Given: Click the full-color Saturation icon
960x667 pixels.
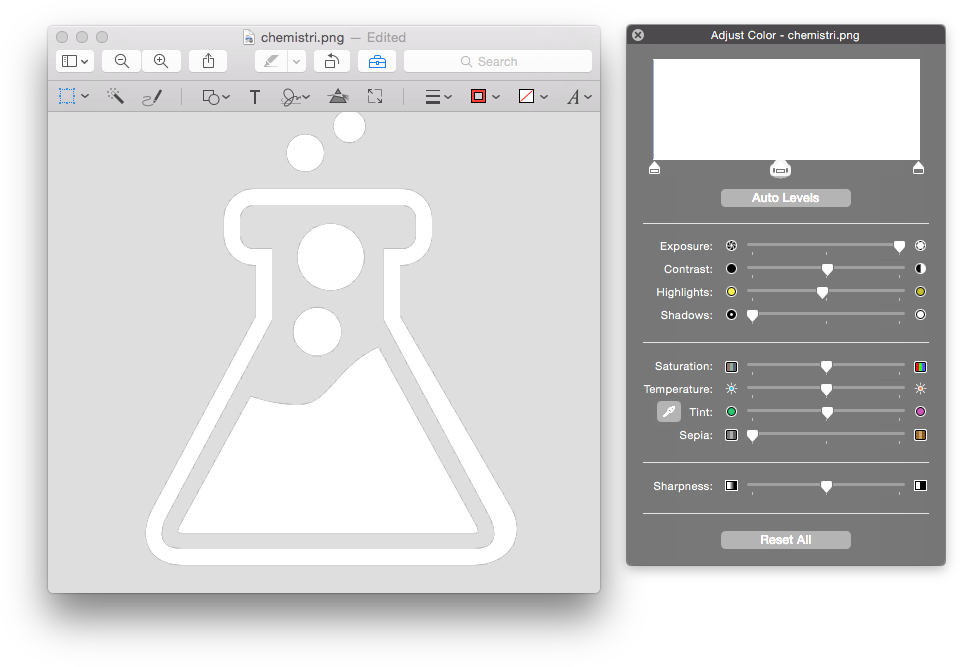Looking at the screenshot, I should [x=920, y=367].
